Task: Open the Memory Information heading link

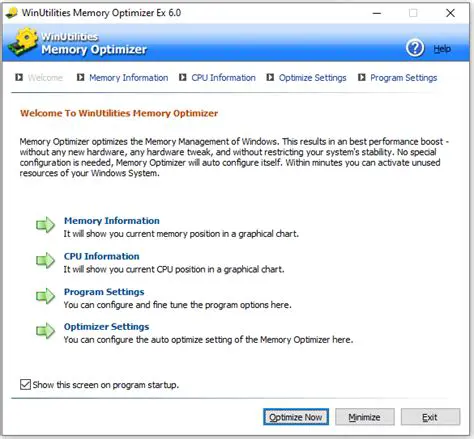Action: [x=112, y=221]
